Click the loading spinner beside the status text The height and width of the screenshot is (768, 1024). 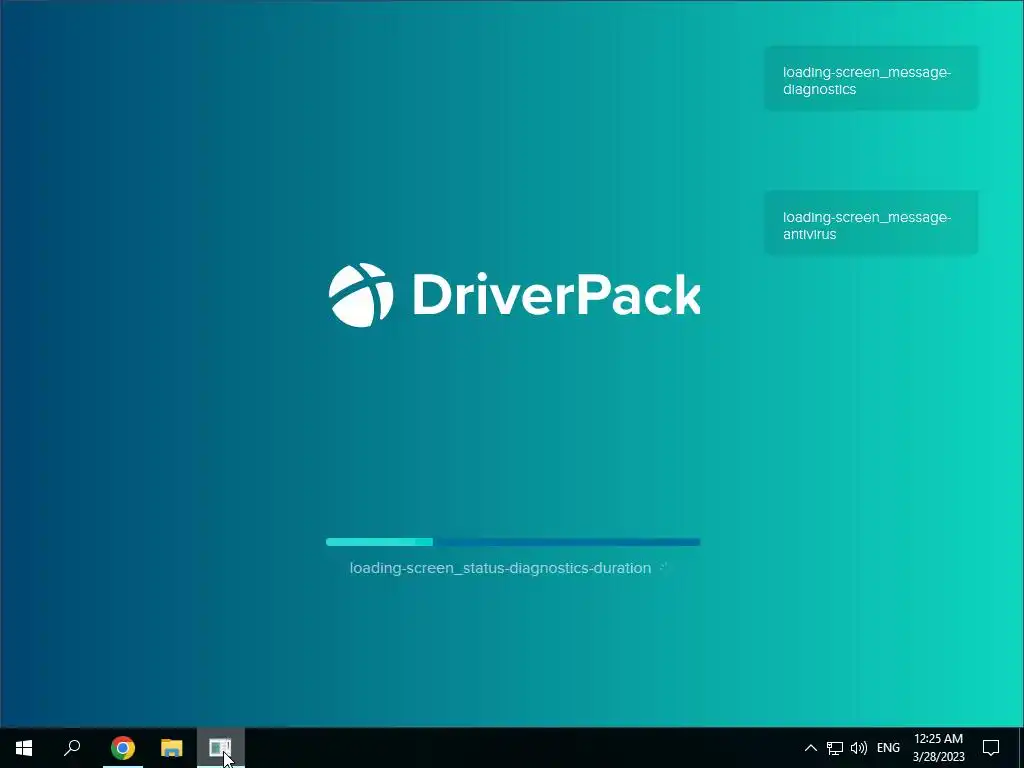[x=664, y=568]
